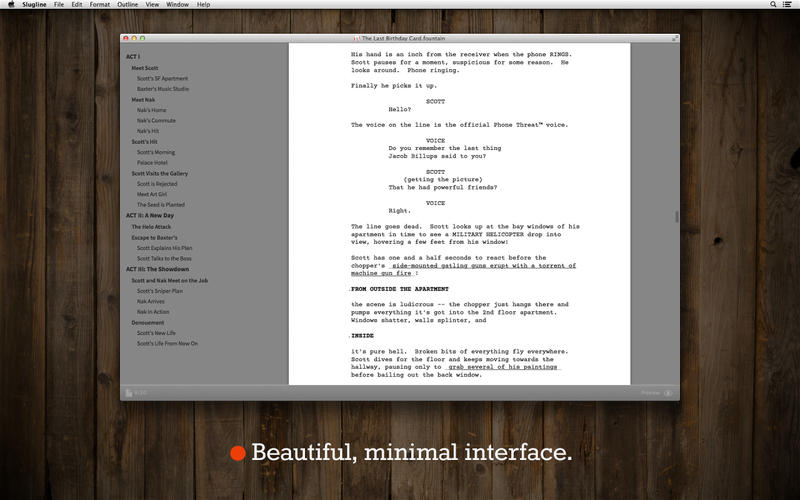800x500 pixels.
Task: Select ACT II: A New Day section
Action: (x=150, y=215)
